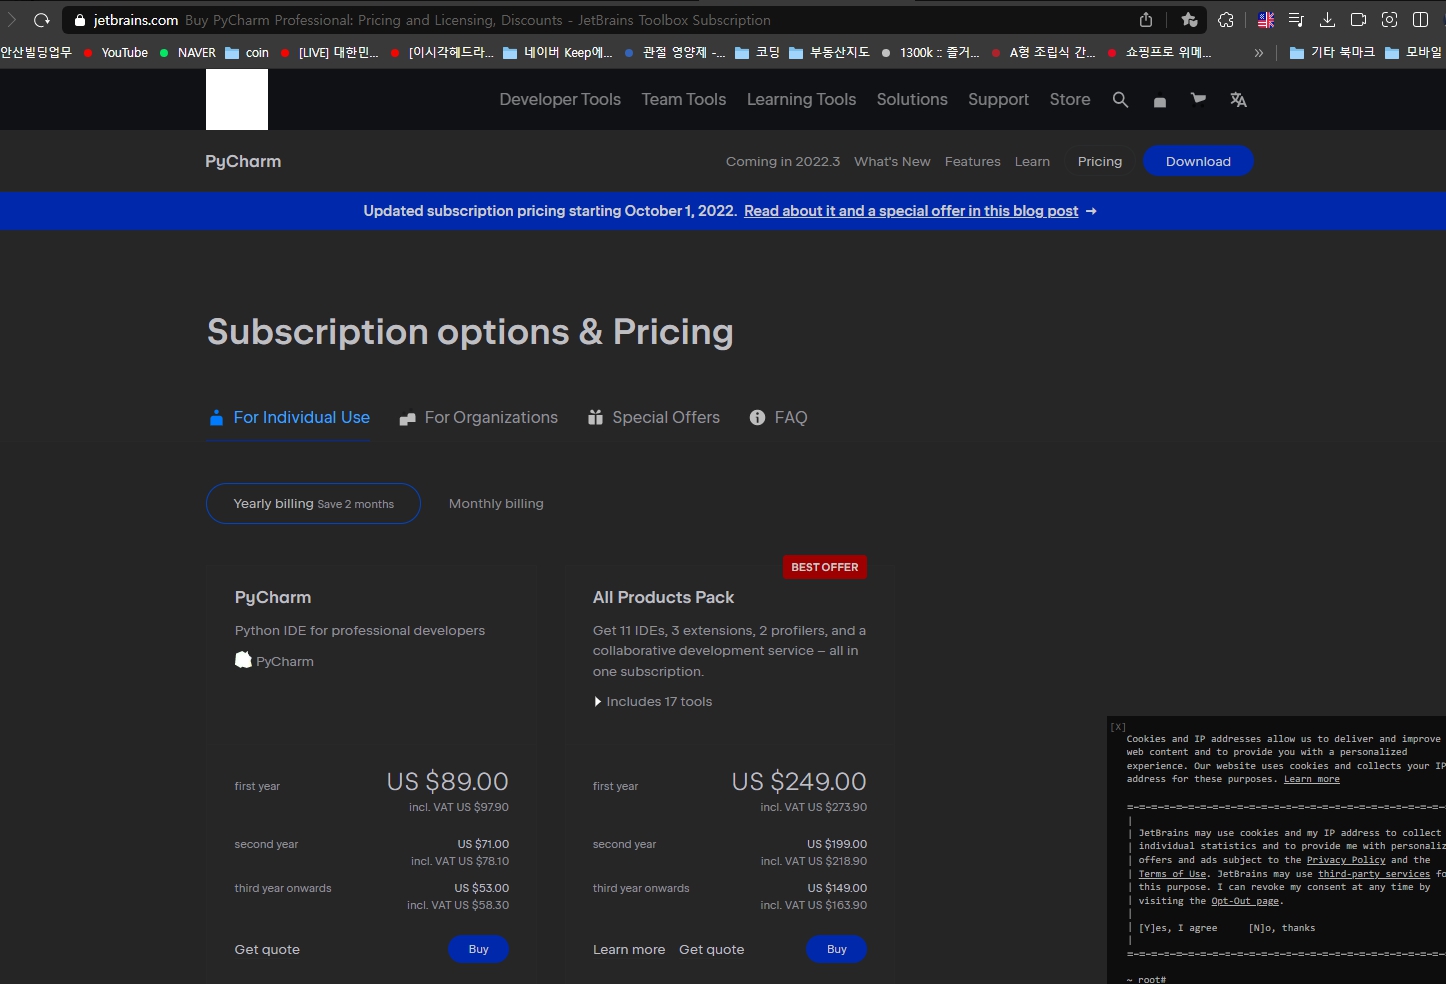
Task: Click the share icon in the address bar
Action: 1146,20
